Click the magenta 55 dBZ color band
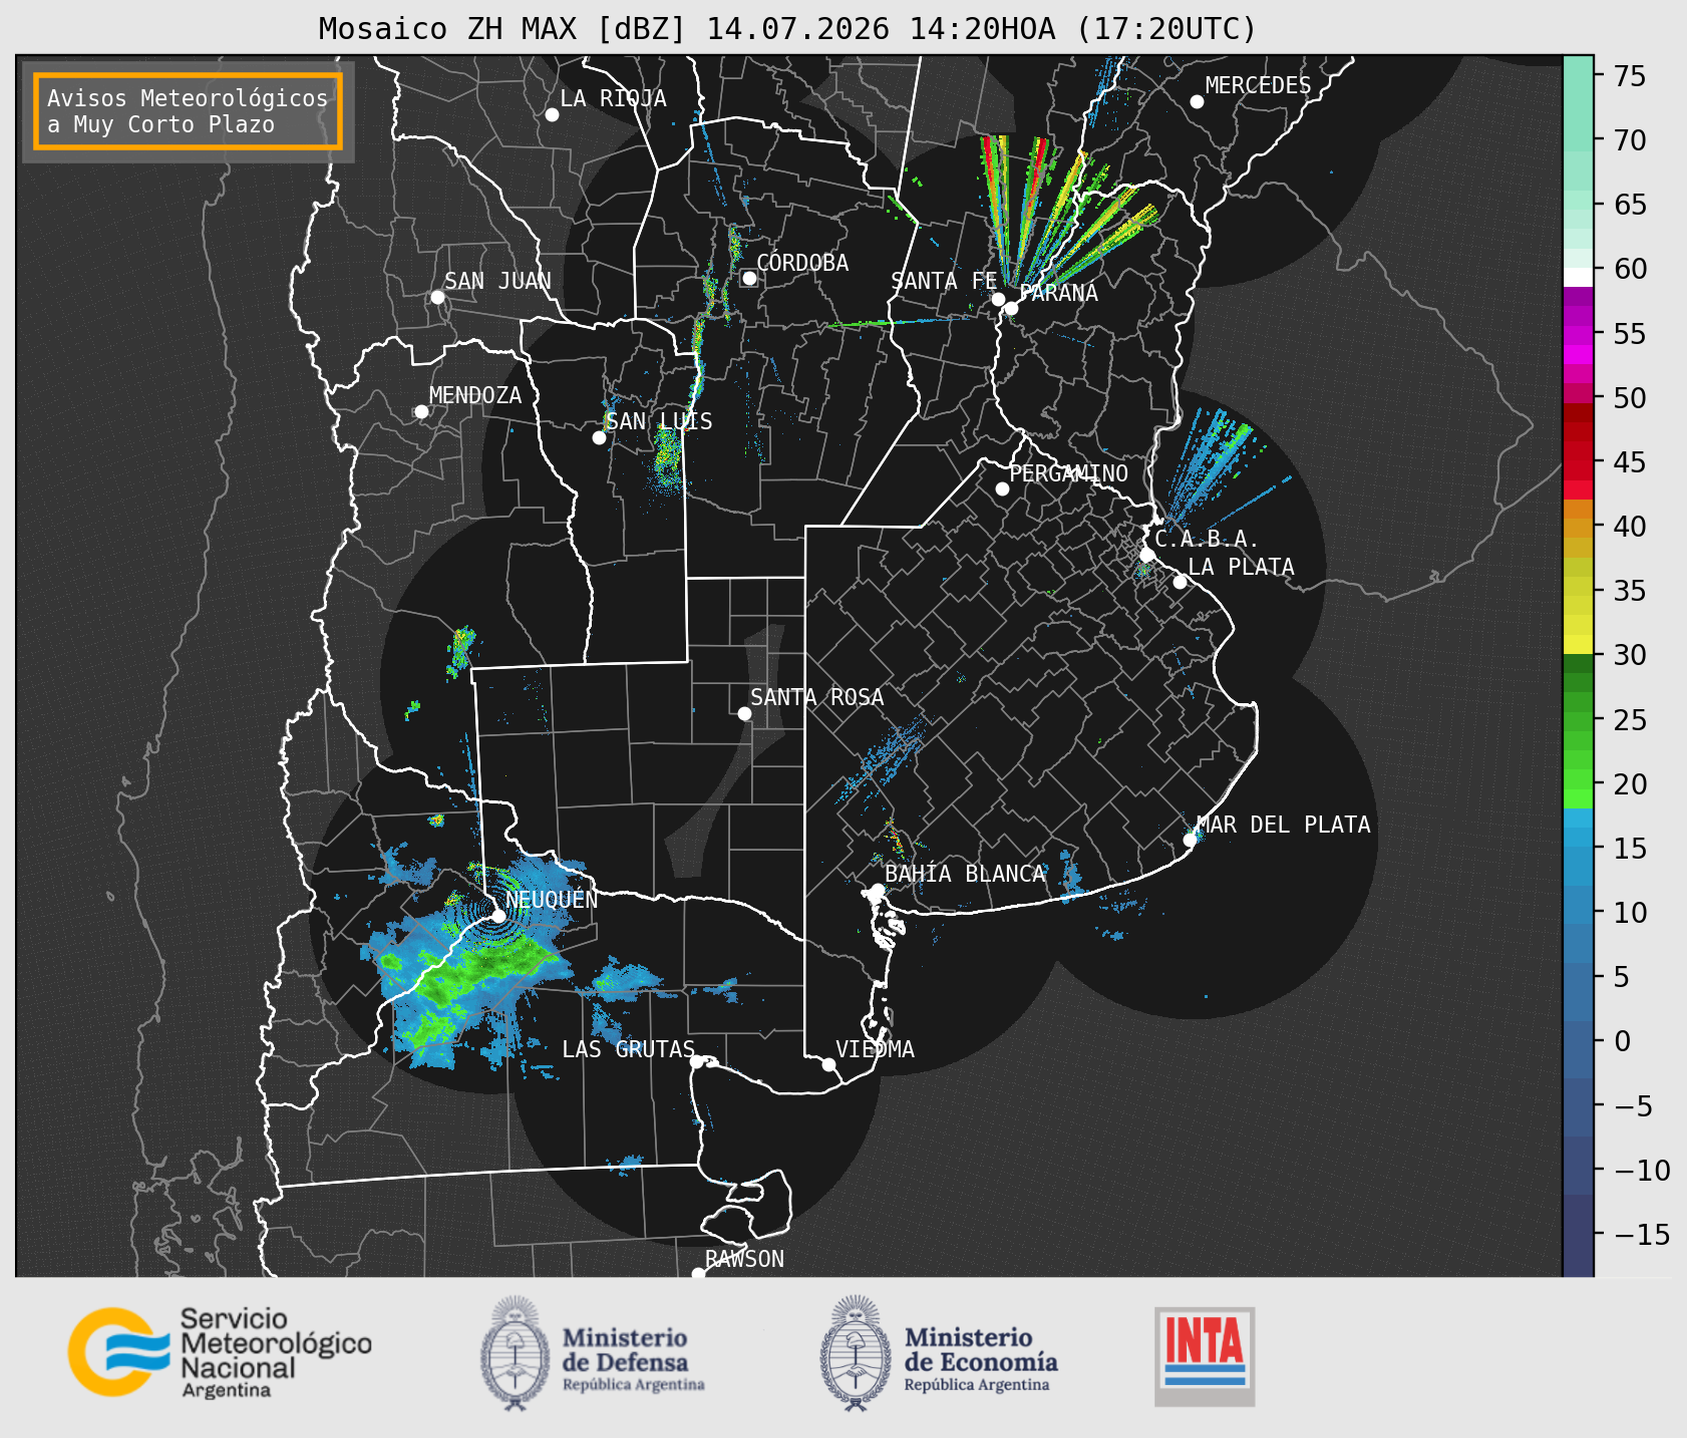1687x1438 pixels. [1578, 333]
